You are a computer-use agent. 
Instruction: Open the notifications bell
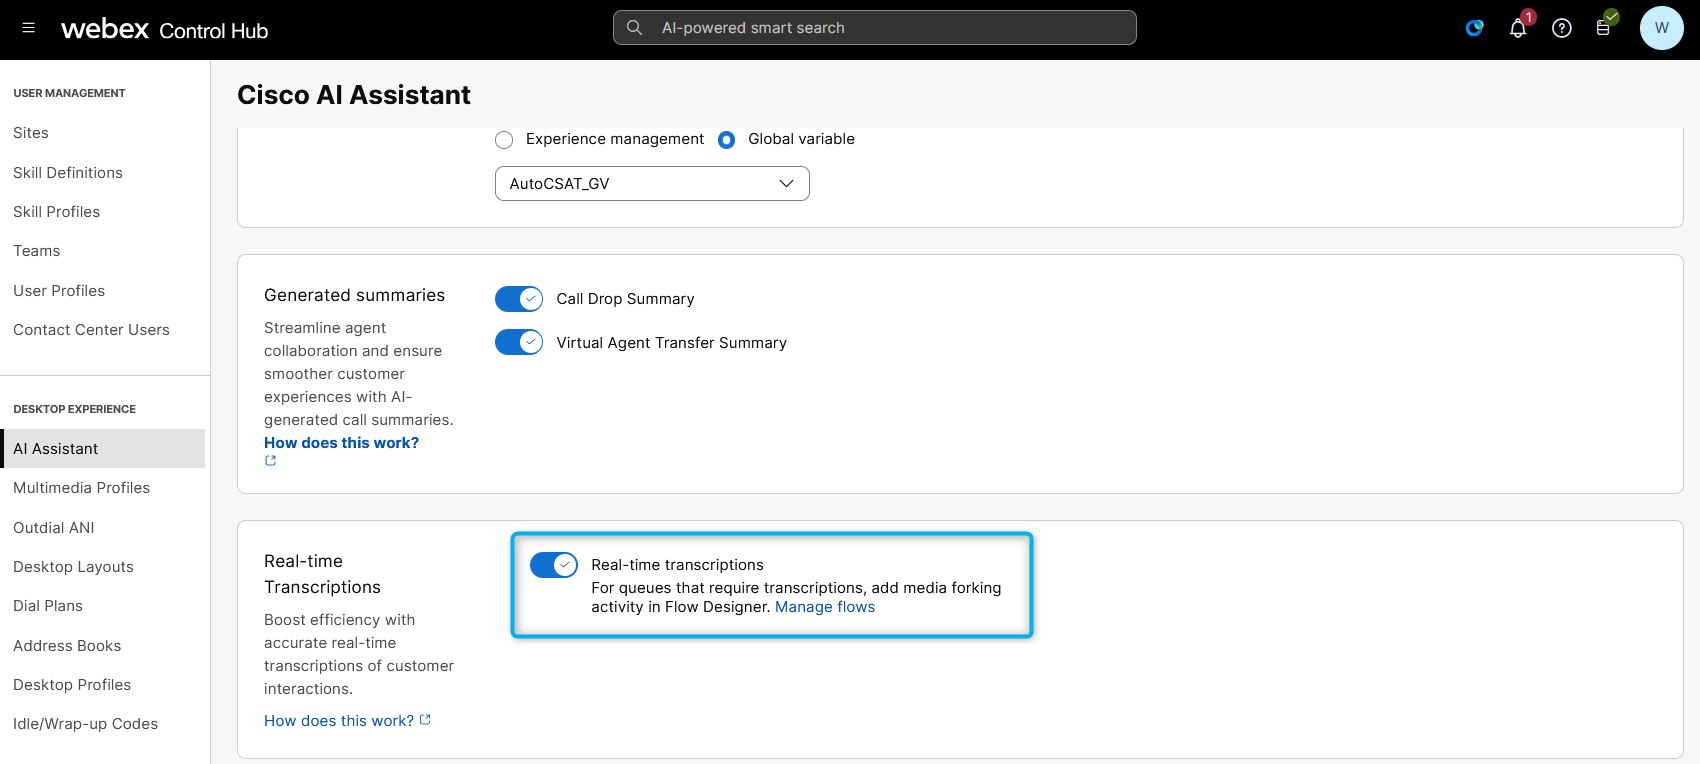tap(1518, 28)
